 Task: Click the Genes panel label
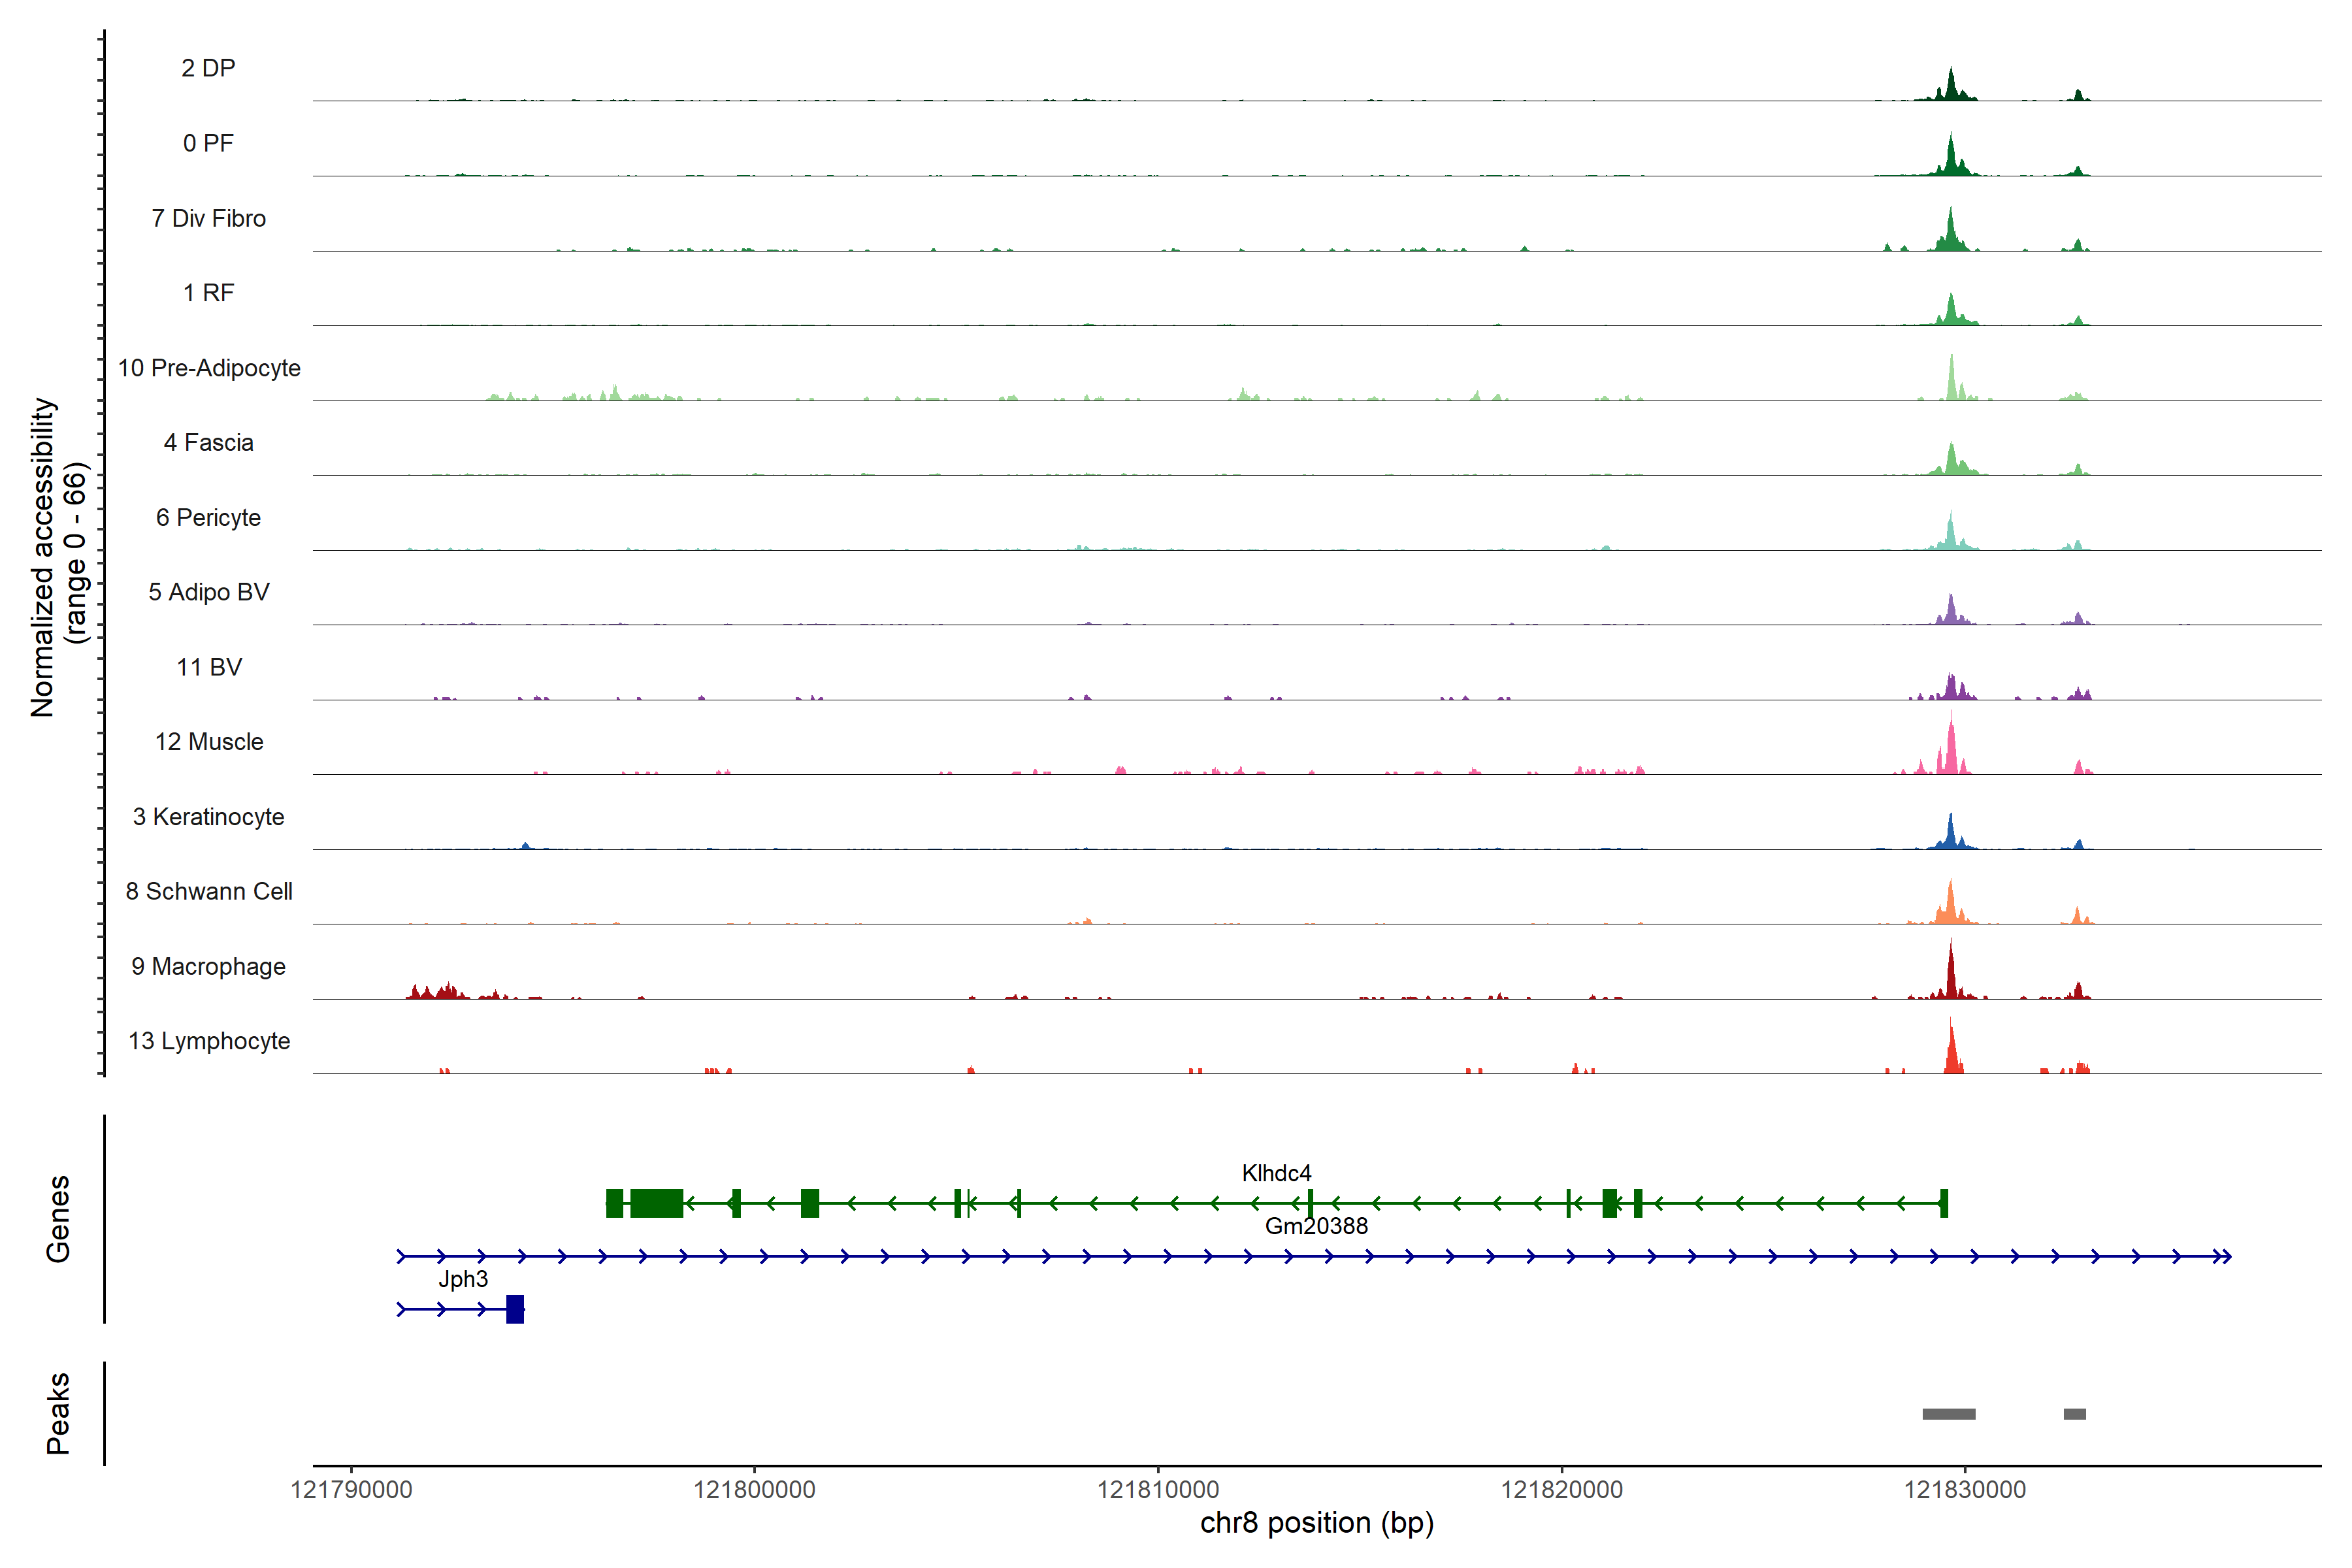tap(58, 1218)
